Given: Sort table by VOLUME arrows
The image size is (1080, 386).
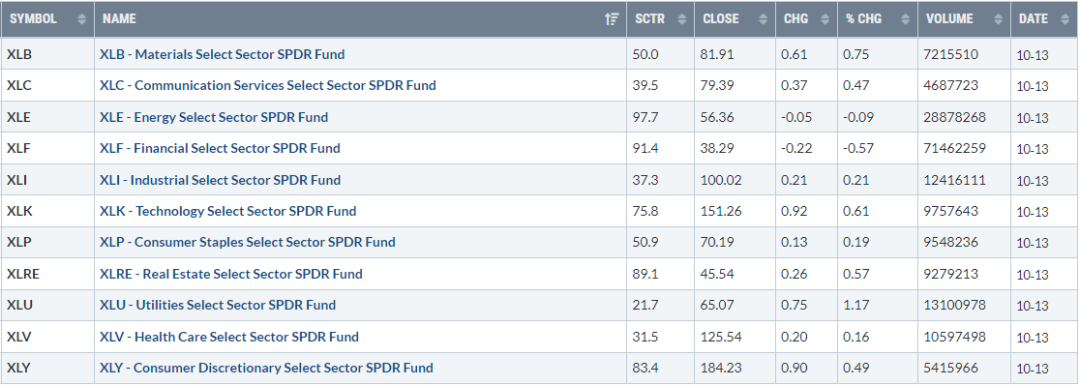Looking at the screenshot, I should pos(997,19).
